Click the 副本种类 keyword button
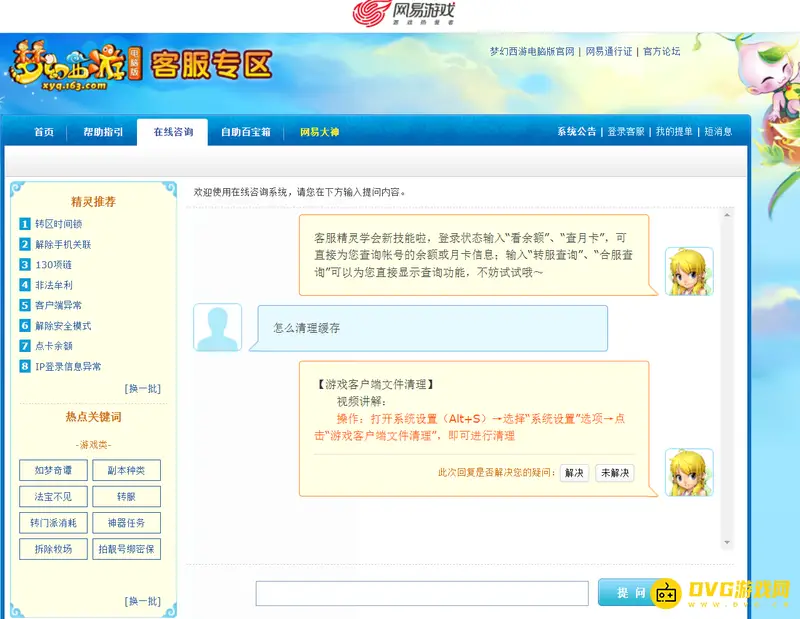The image size is (800, 619). (x=127, y=470)
